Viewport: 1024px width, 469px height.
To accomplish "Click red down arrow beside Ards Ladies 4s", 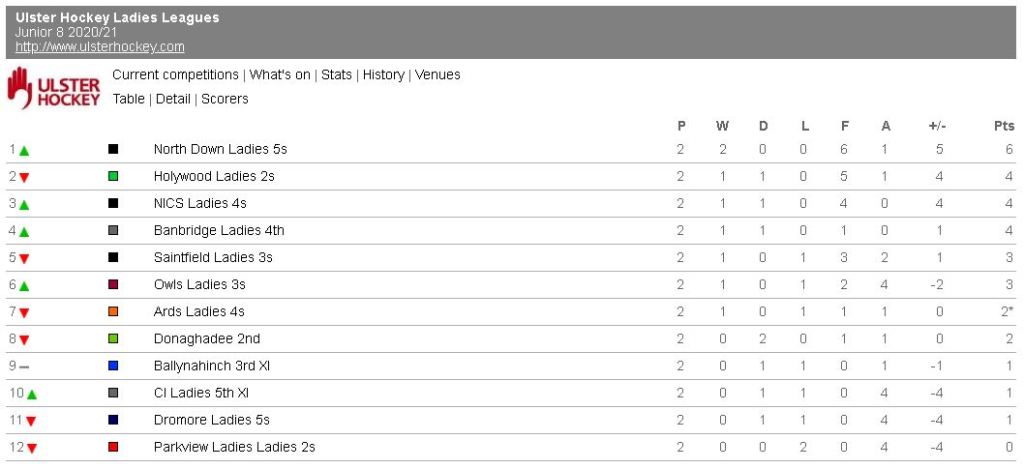I will coord(24,312).
